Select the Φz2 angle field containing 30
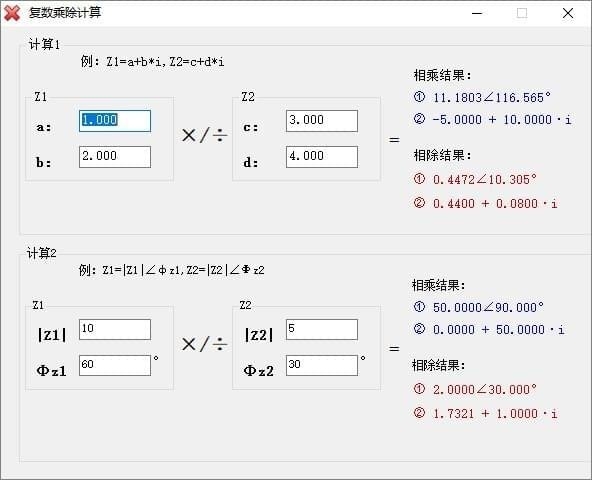592x480 pixels. [322, 365]
